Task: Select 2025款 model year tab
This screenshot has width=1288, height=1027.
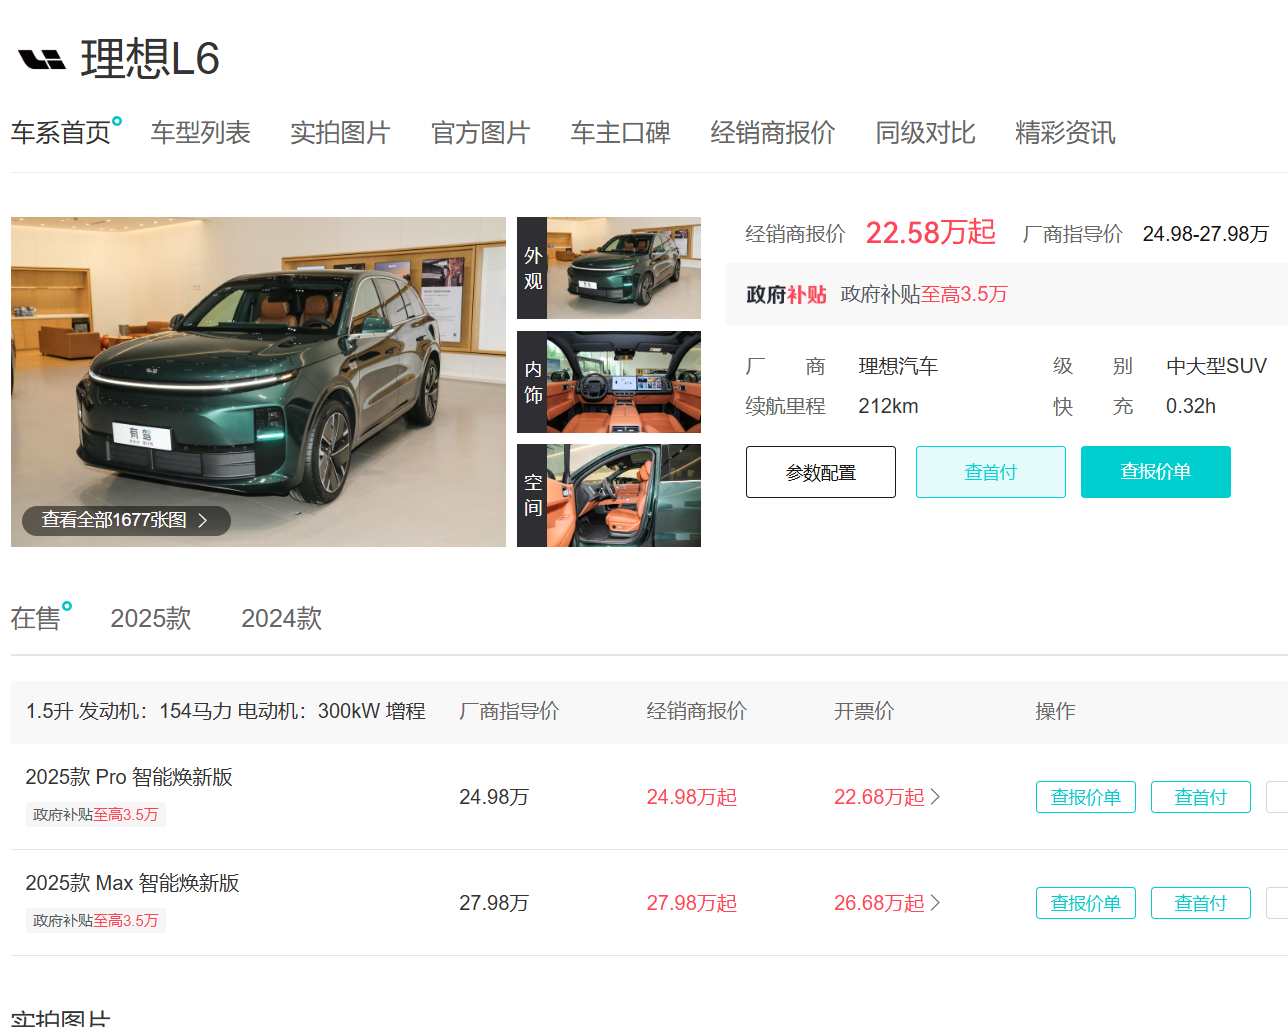Action: [x=151, y=618]
